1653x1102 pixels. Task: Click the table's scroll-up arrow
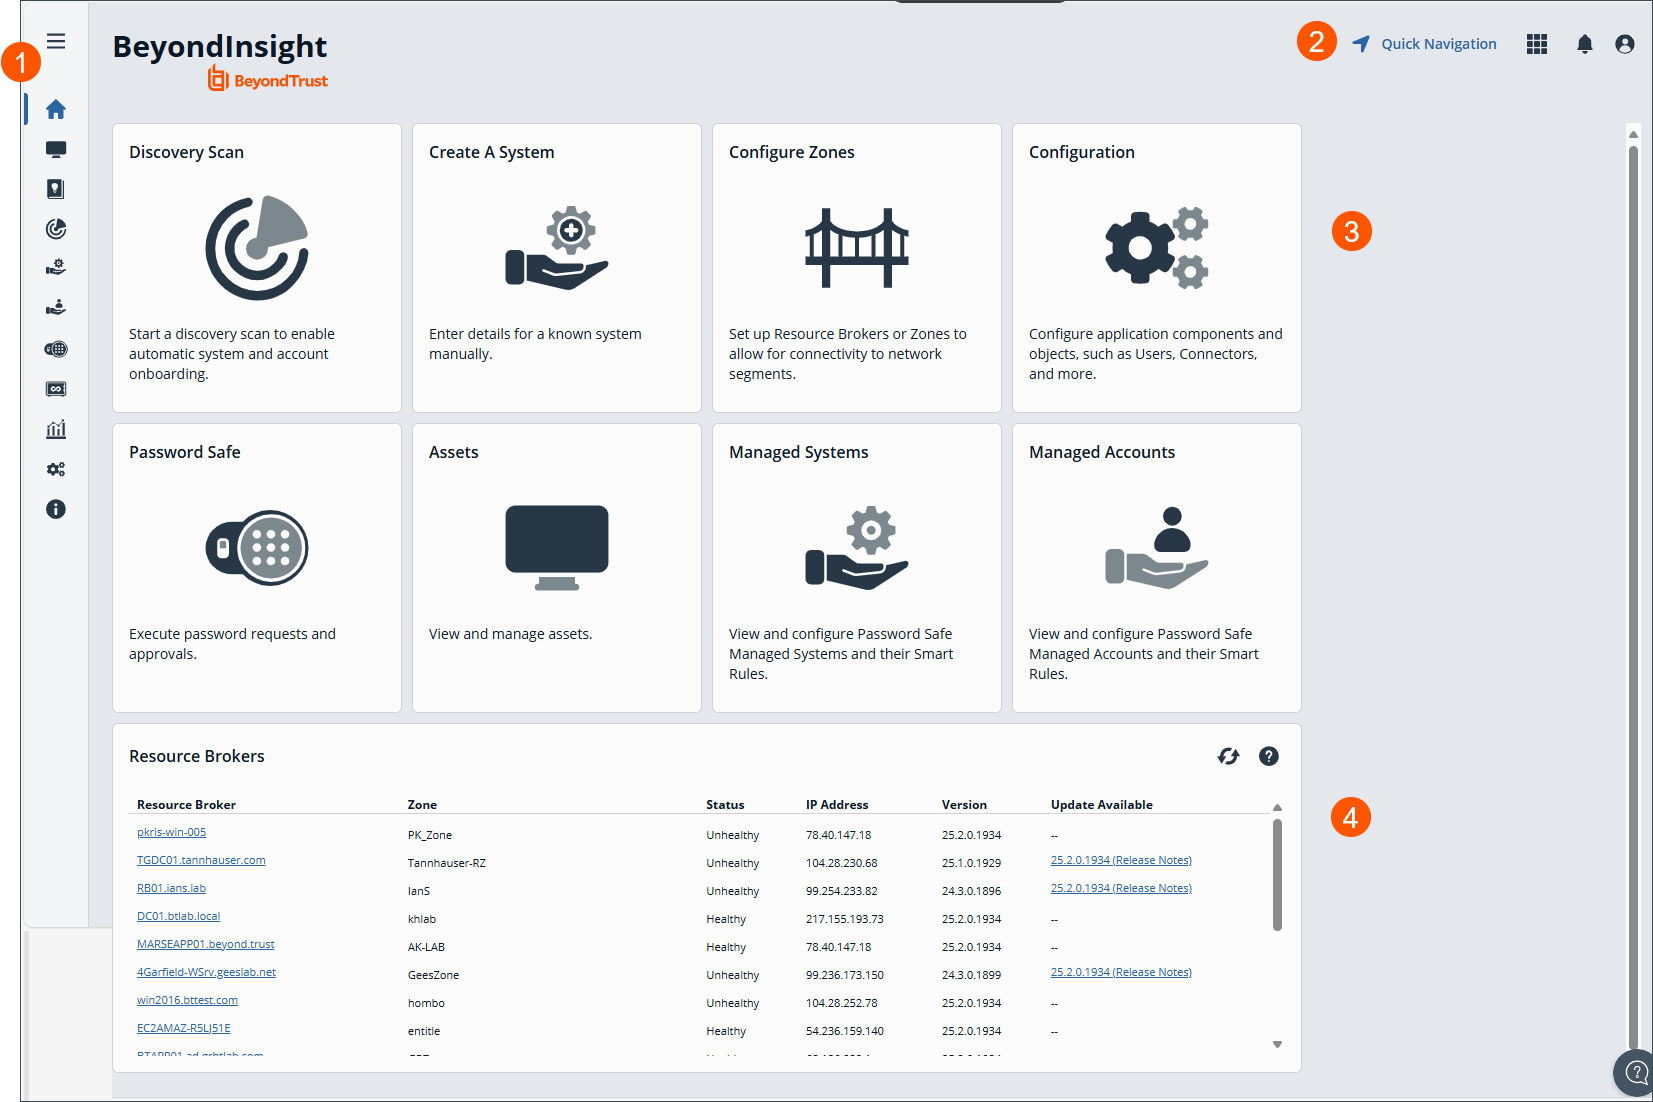click(x=1277, y=807)
